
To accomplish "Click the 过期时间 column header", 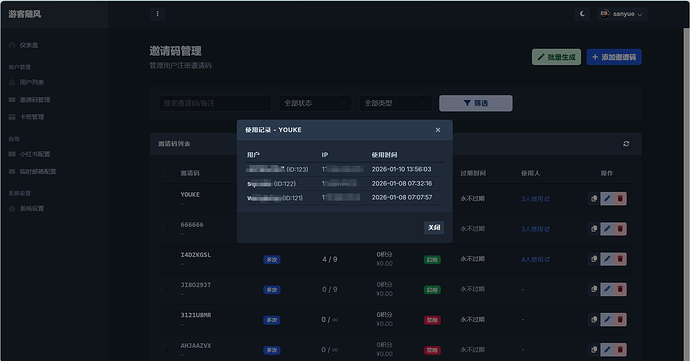I will pyautogui.click(x=473, y=173).
